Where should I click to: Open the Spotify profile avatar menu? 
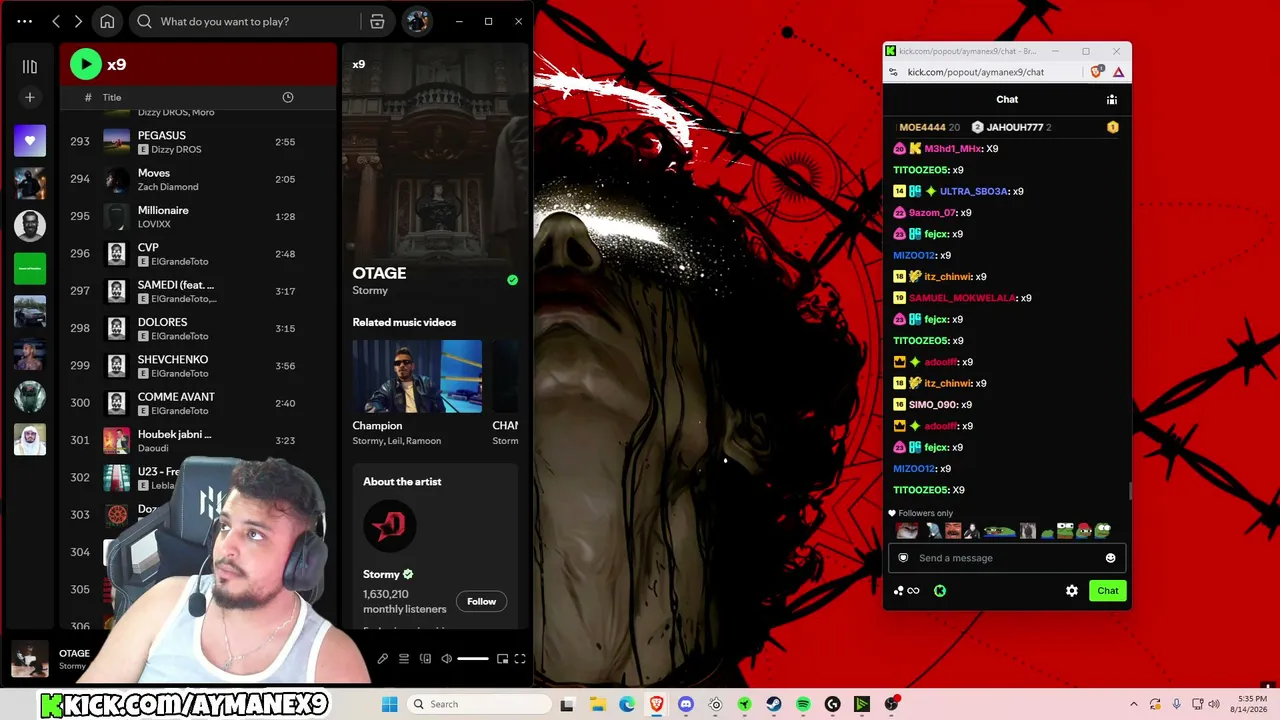point(417,21)
